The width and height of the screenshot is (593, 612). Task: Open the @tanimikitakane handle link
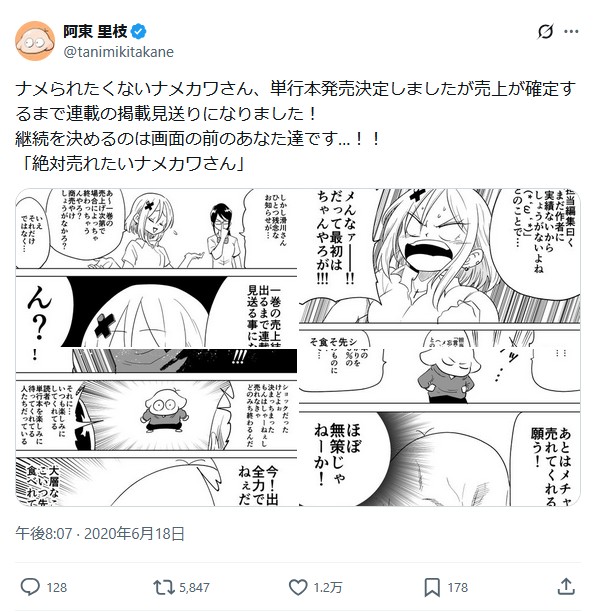(119, 52)
